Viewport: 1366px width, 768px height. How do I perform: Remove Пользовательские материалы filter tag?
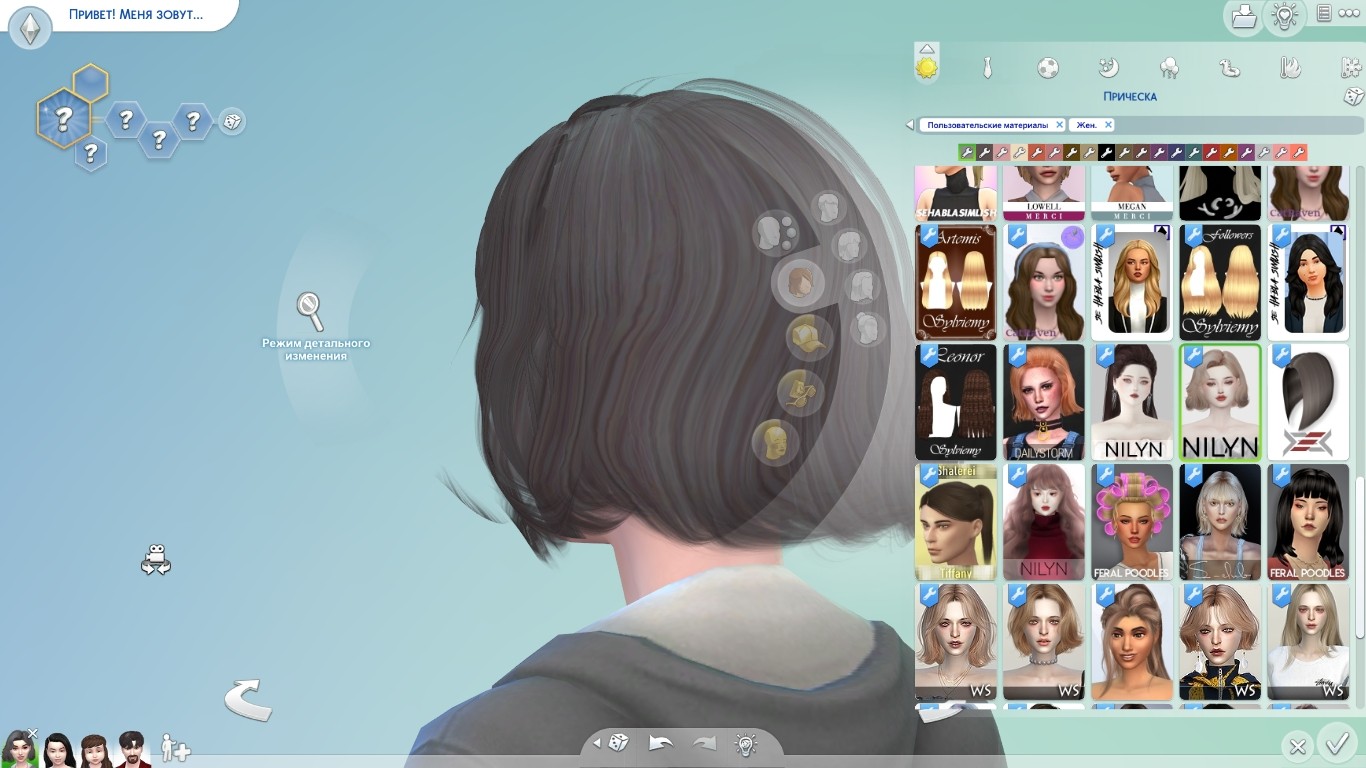pos(1060,125)
